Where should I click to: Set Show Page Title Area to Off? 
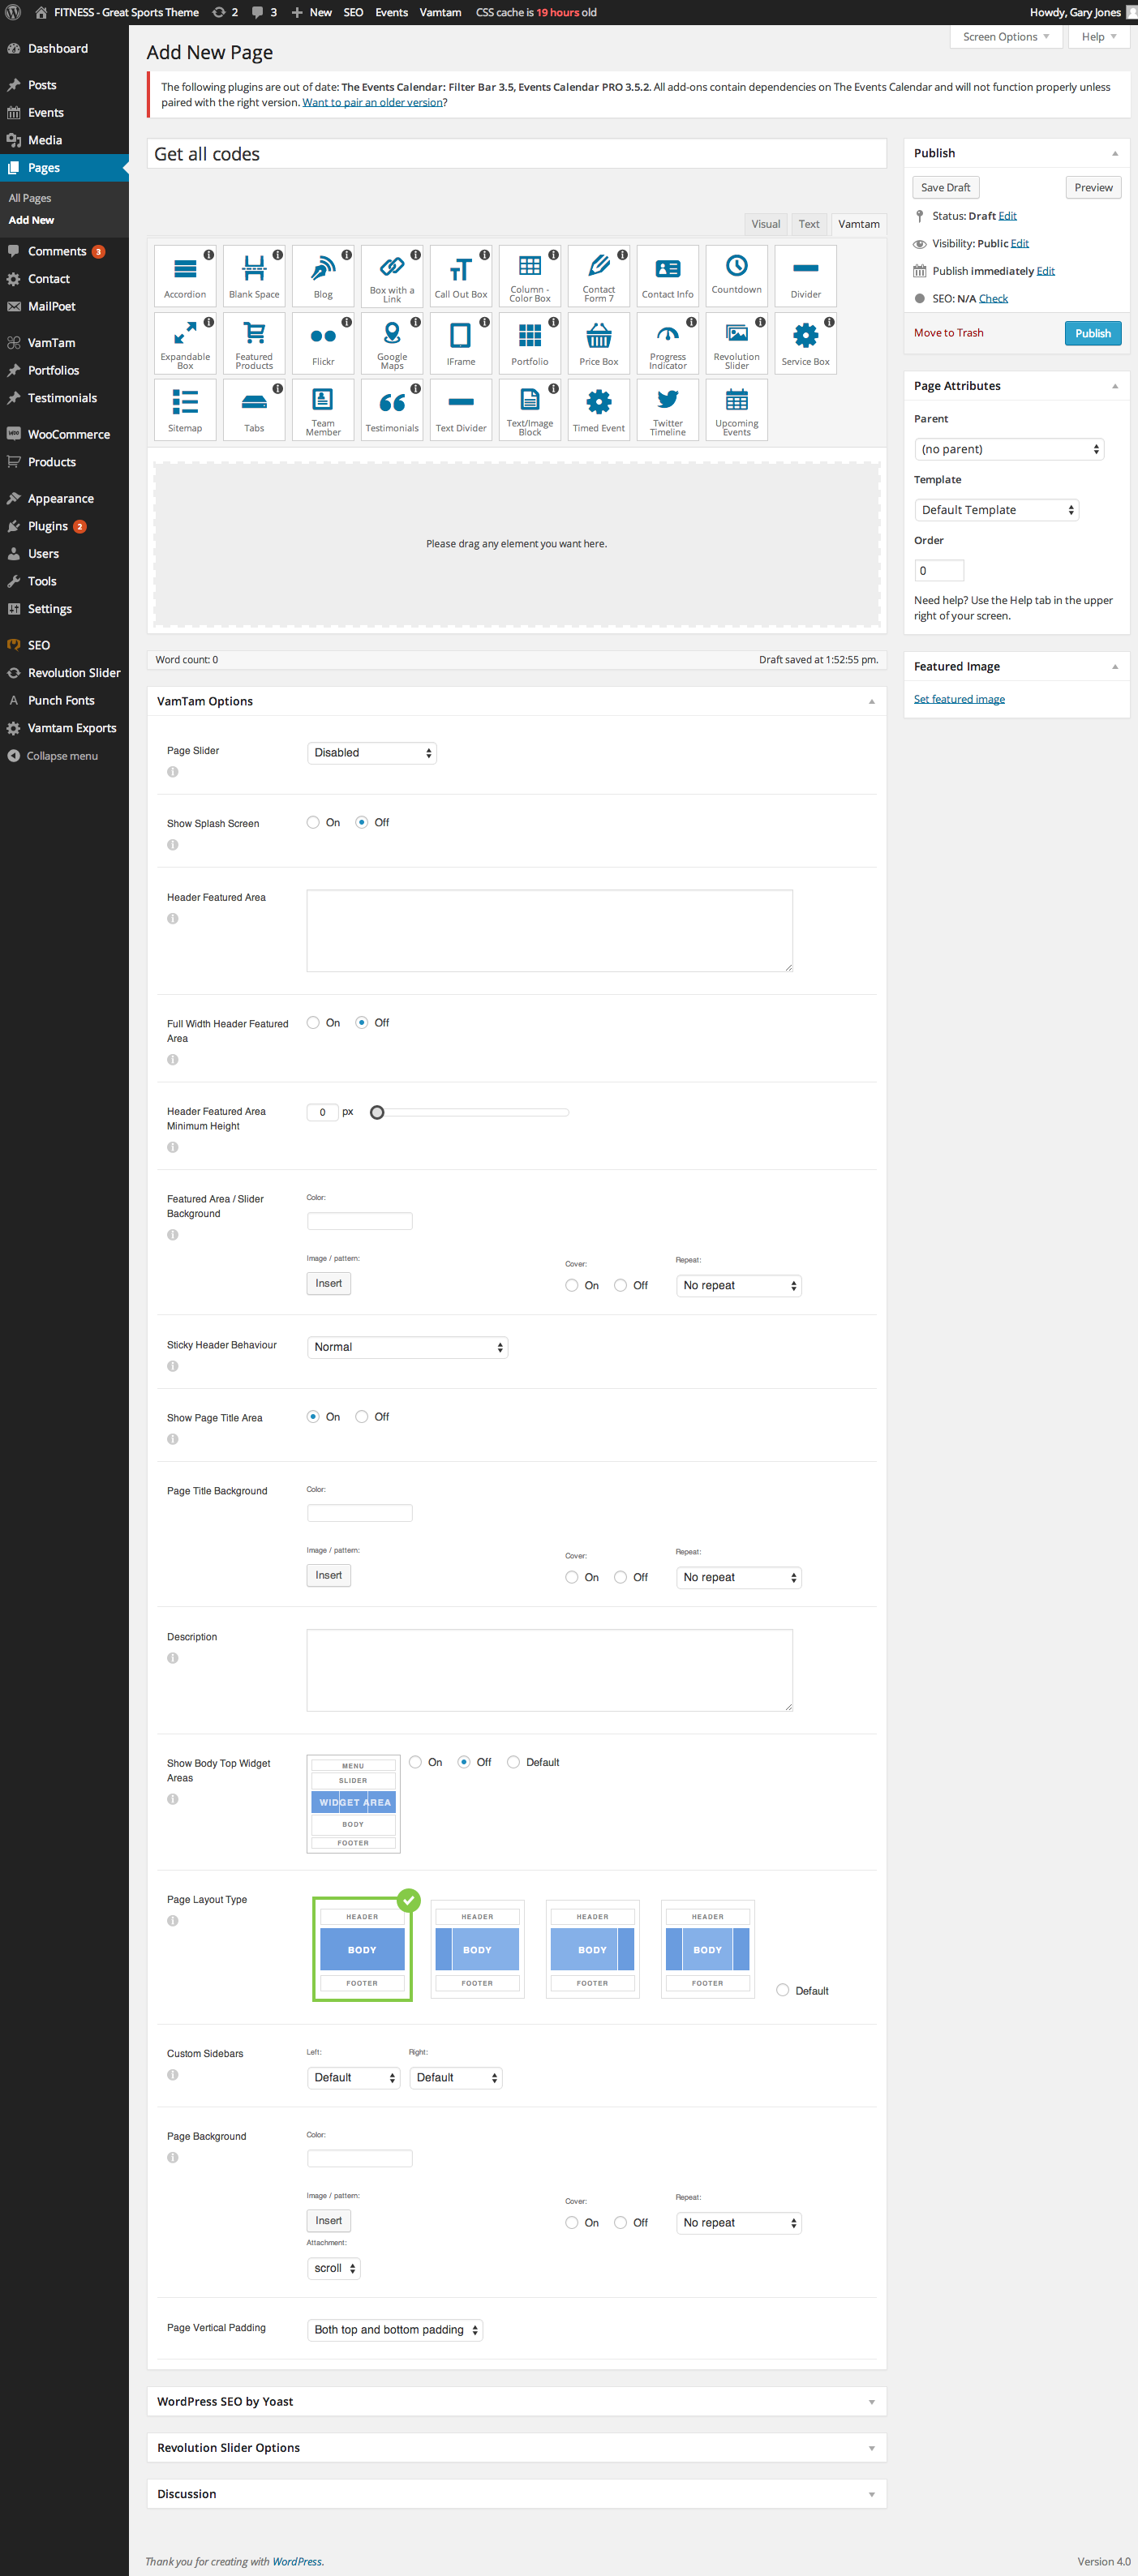[362, 1416]
